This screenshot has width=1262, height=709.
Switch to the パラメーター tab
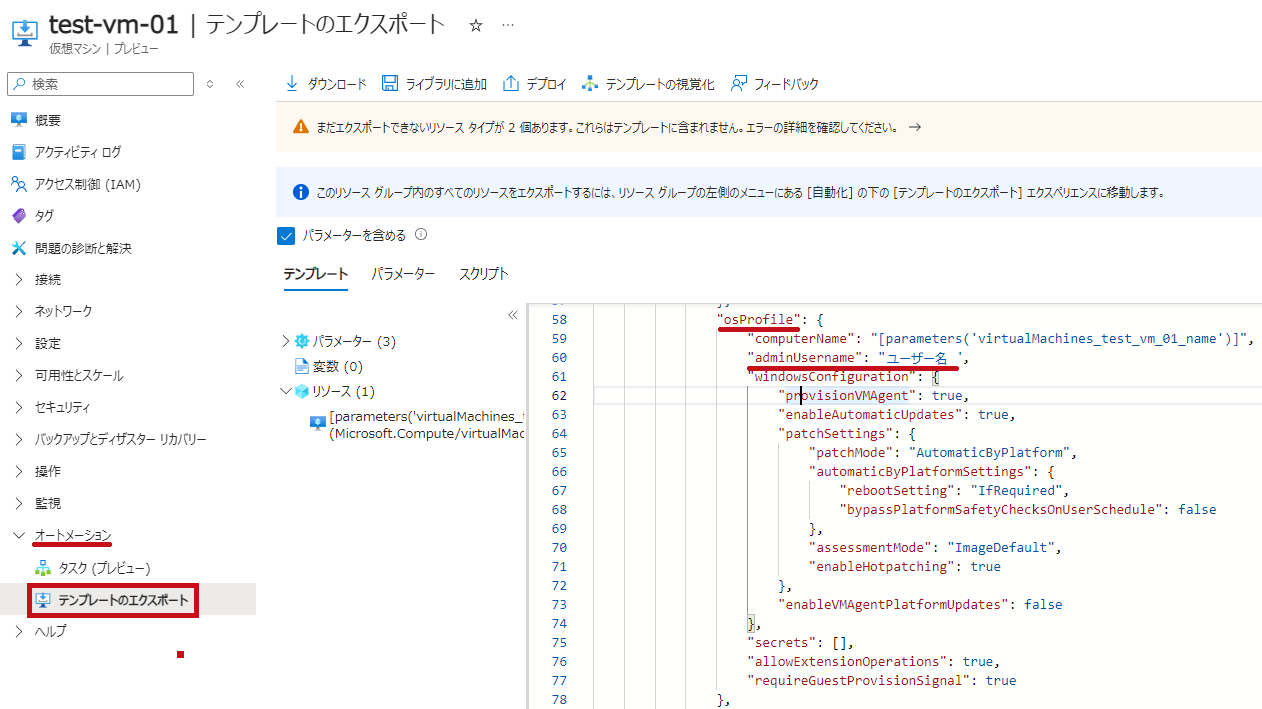point(403,274)
